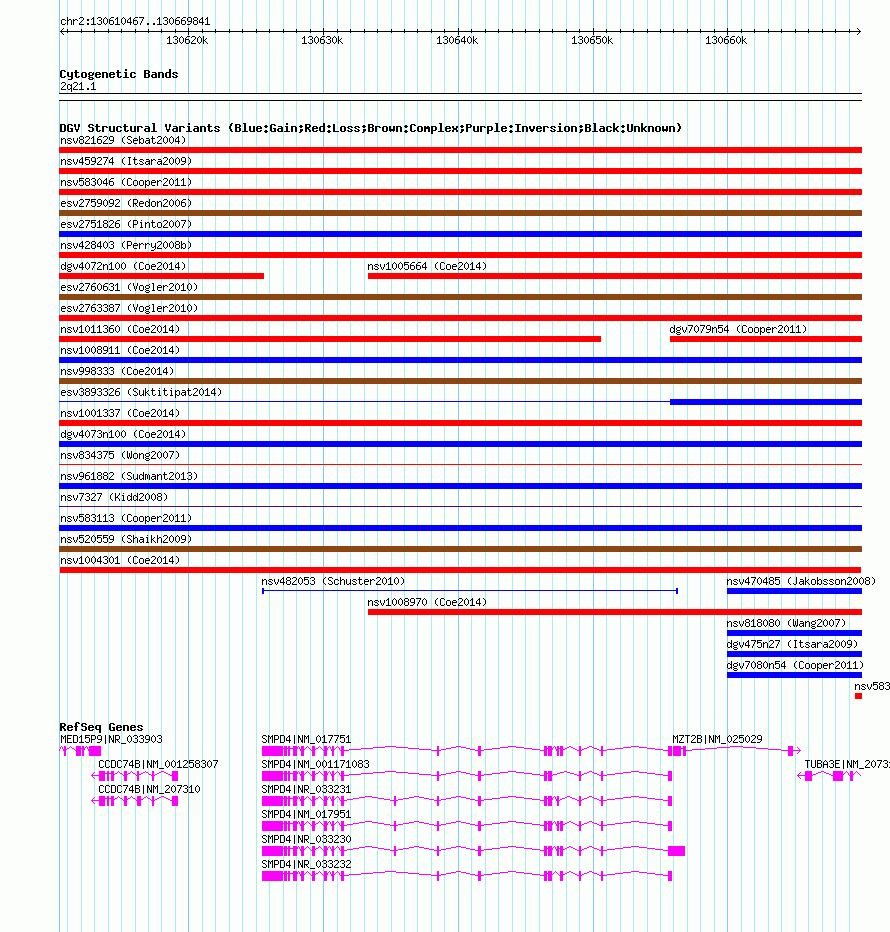The width and height of the screenshot is (890, 932).
Task: Open variant nsv428403 (Perry2008b)
Action: pyautogui.click(x=461, y=255)
